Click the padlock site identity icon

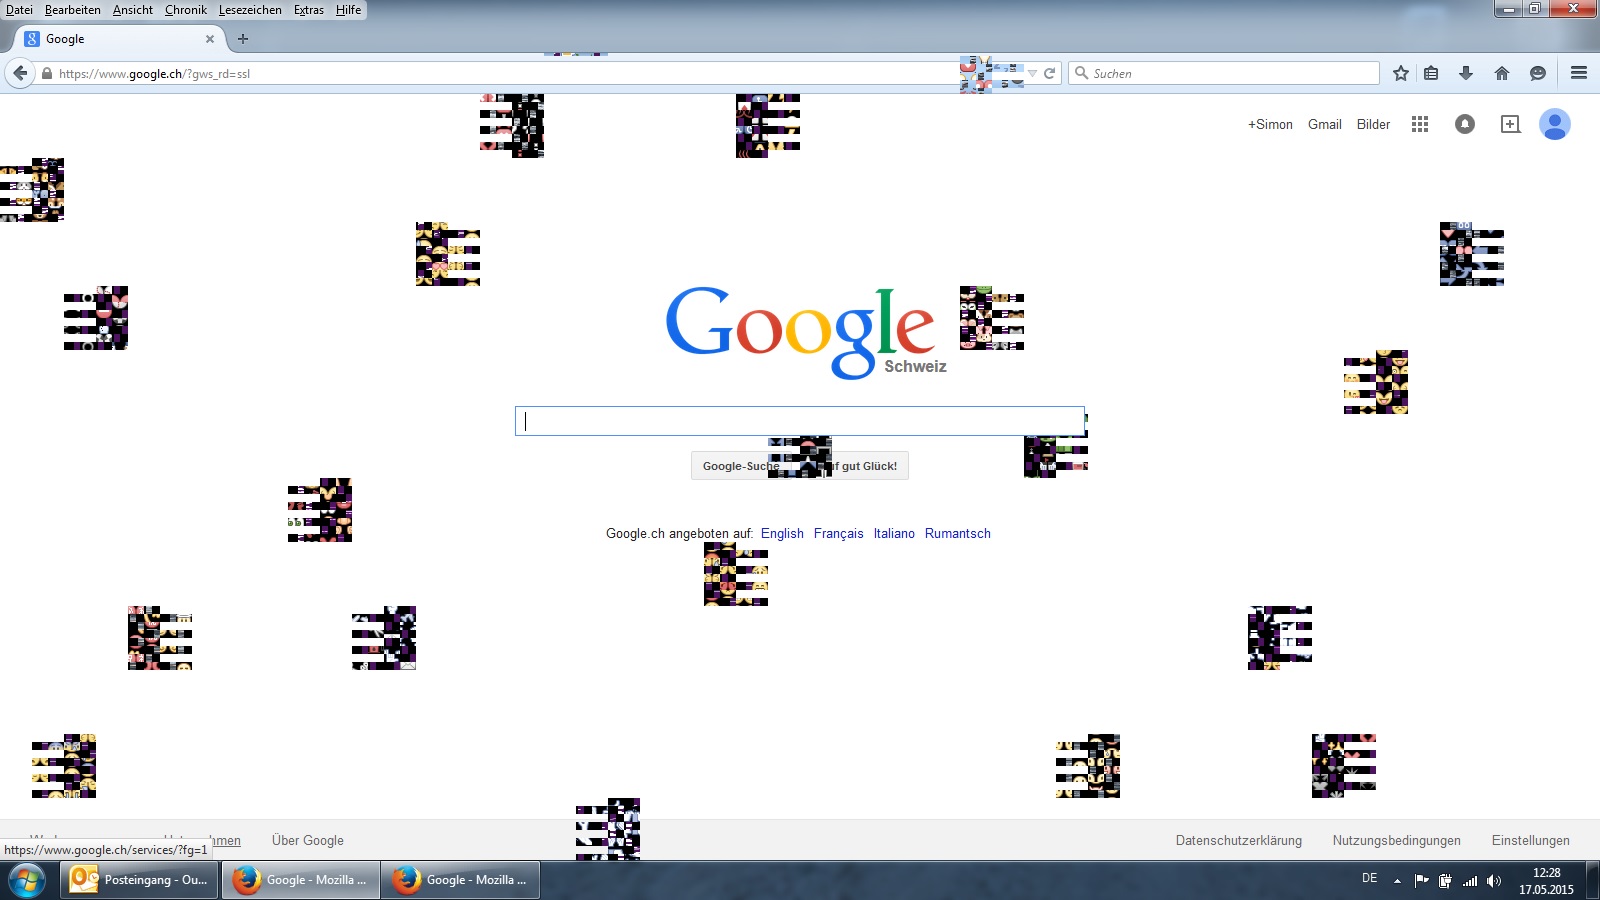(46, 73)
